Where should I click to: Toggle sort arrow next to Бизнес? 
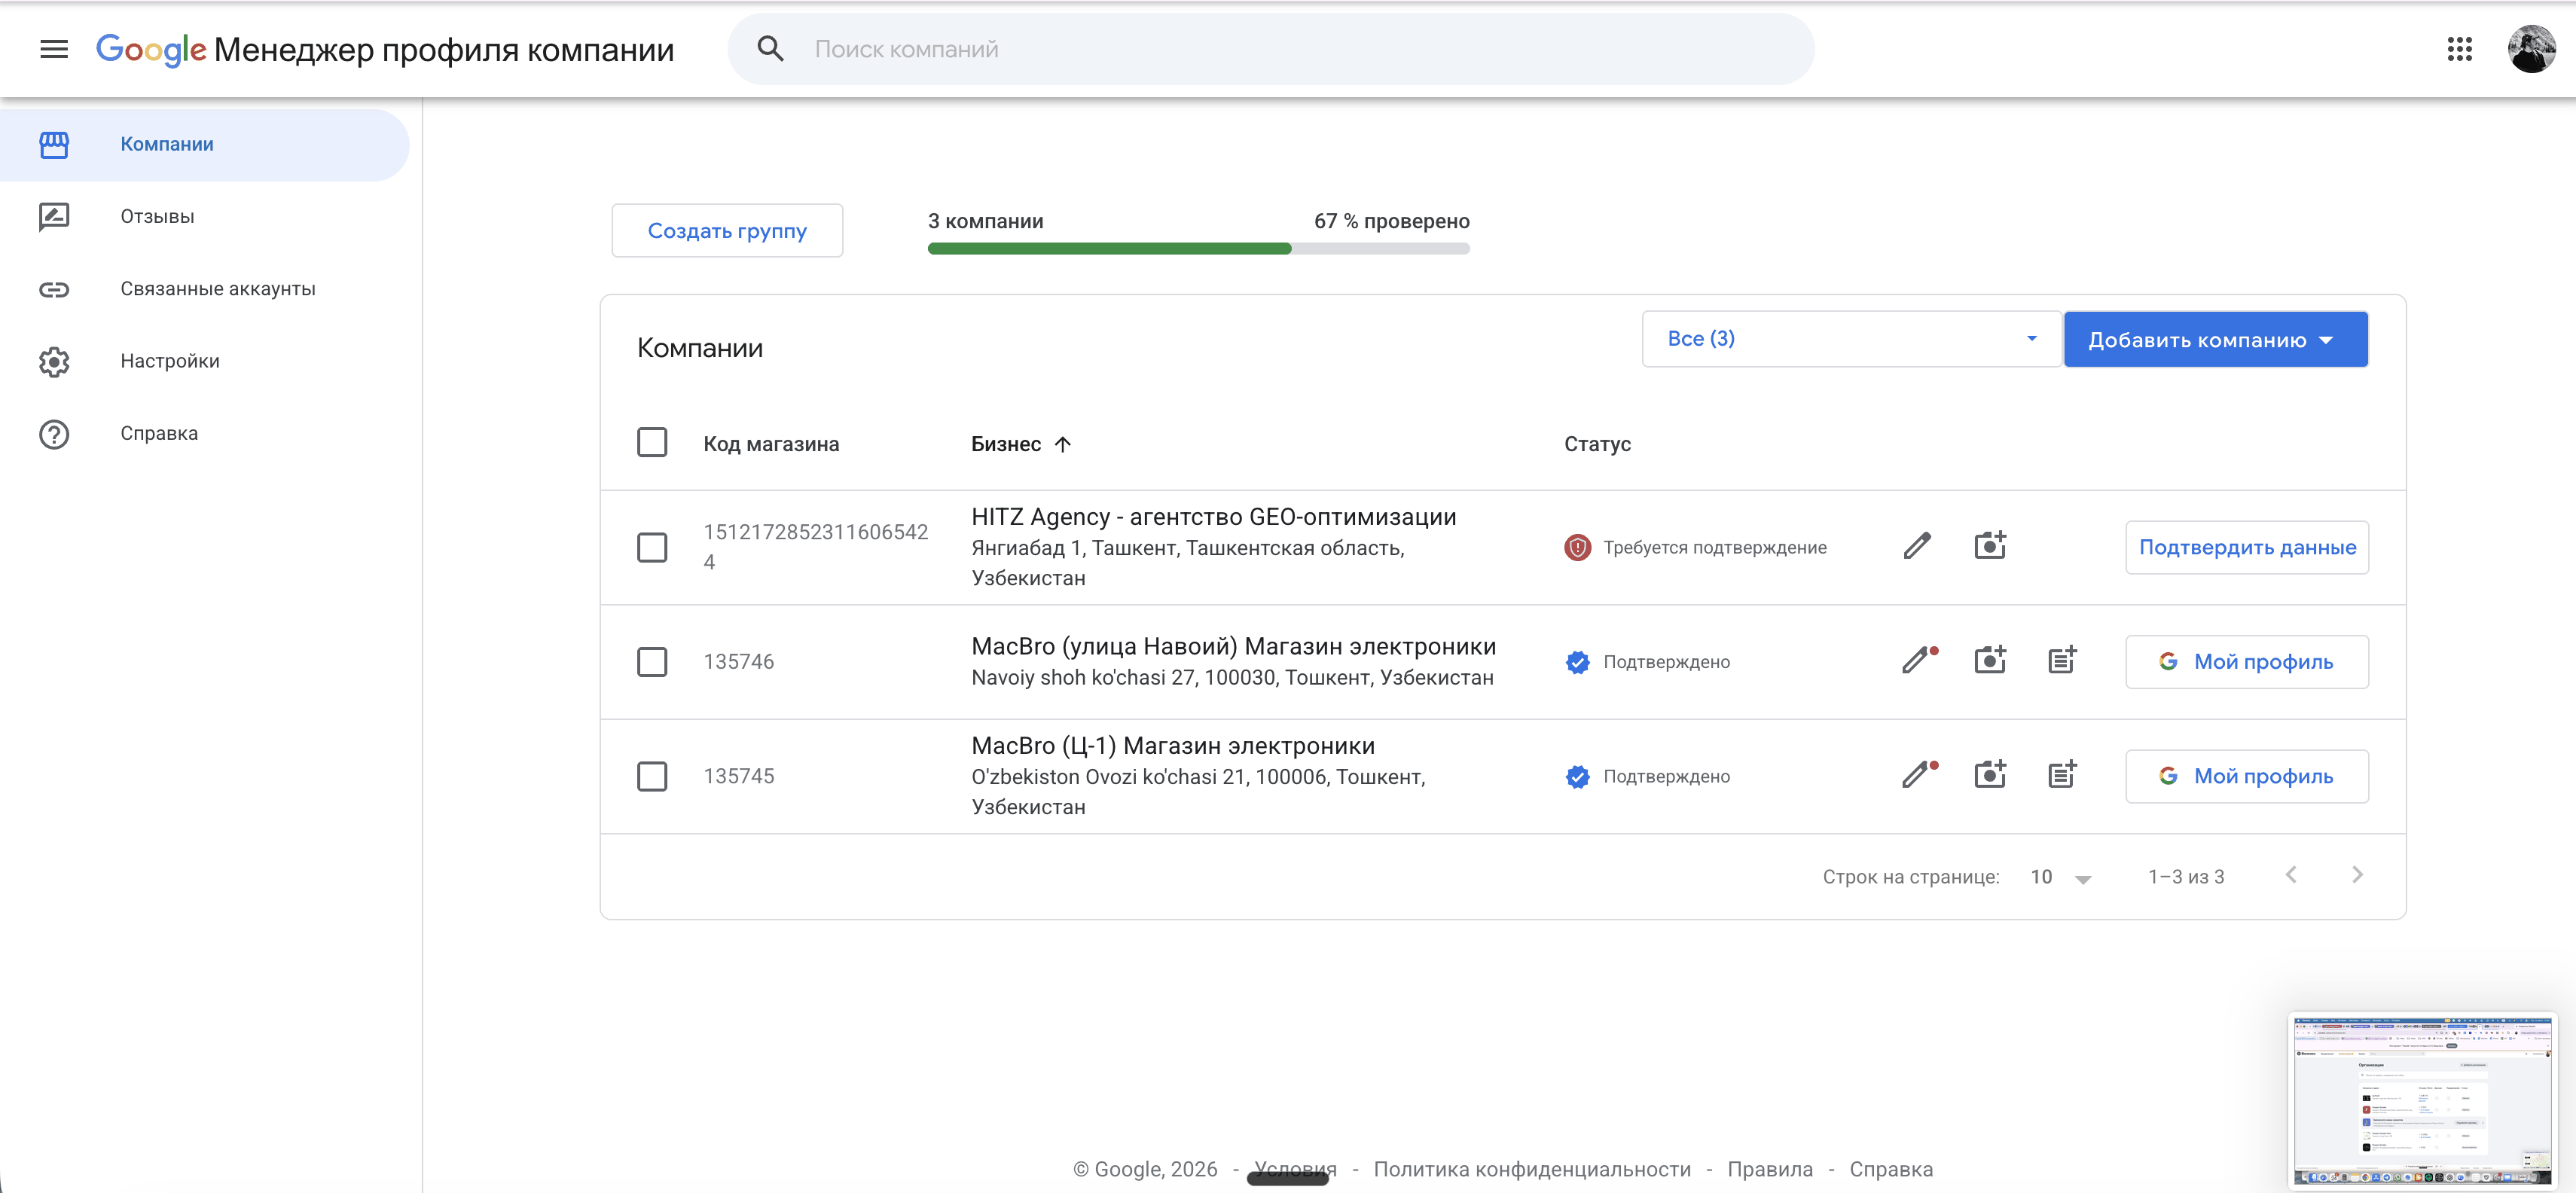pyautogui.click(x=1062, y=444)
